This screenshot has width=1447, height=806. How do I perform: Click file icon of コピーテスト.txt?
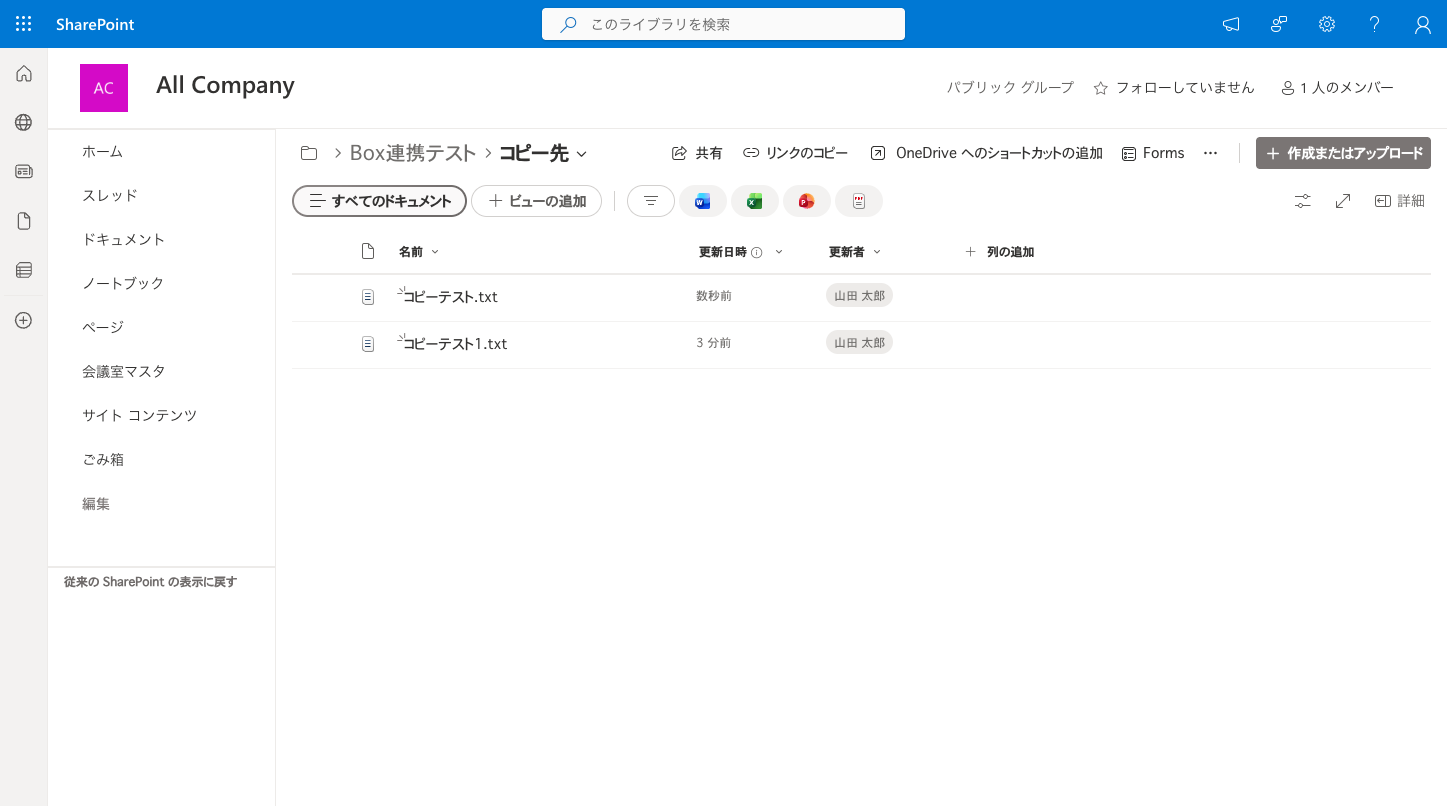368,297
